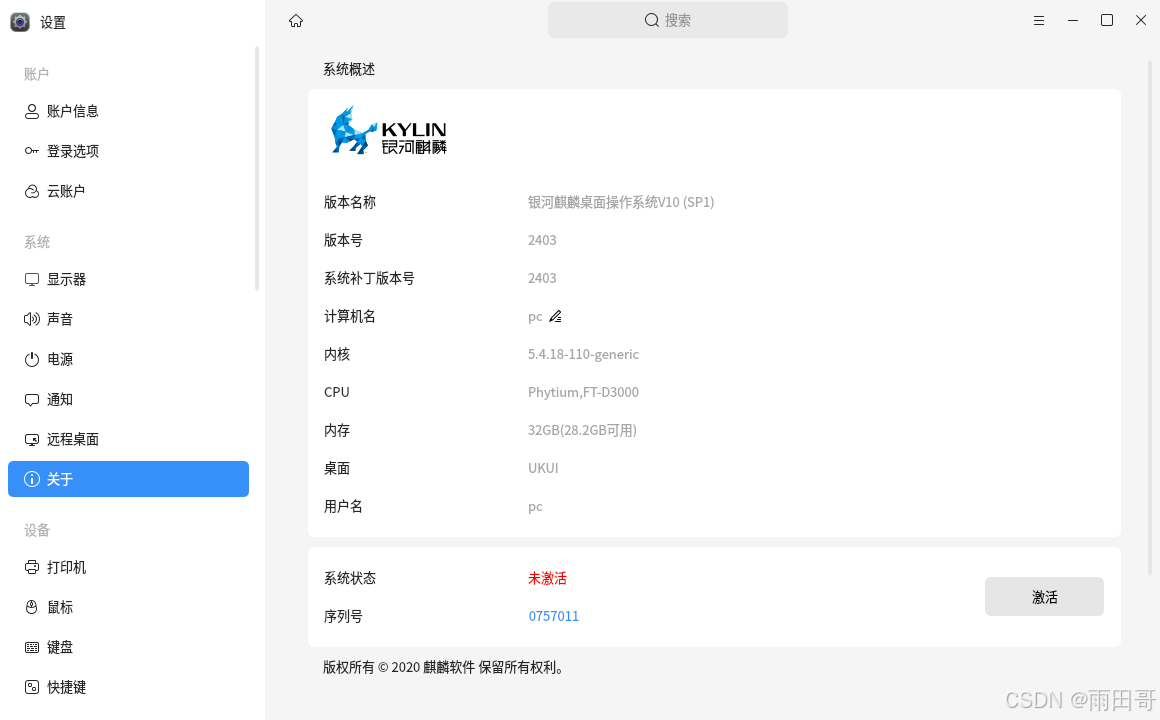Click the 账户信息 person icon
Screen dimensions: 1160x720
click(x=32, y=111)
